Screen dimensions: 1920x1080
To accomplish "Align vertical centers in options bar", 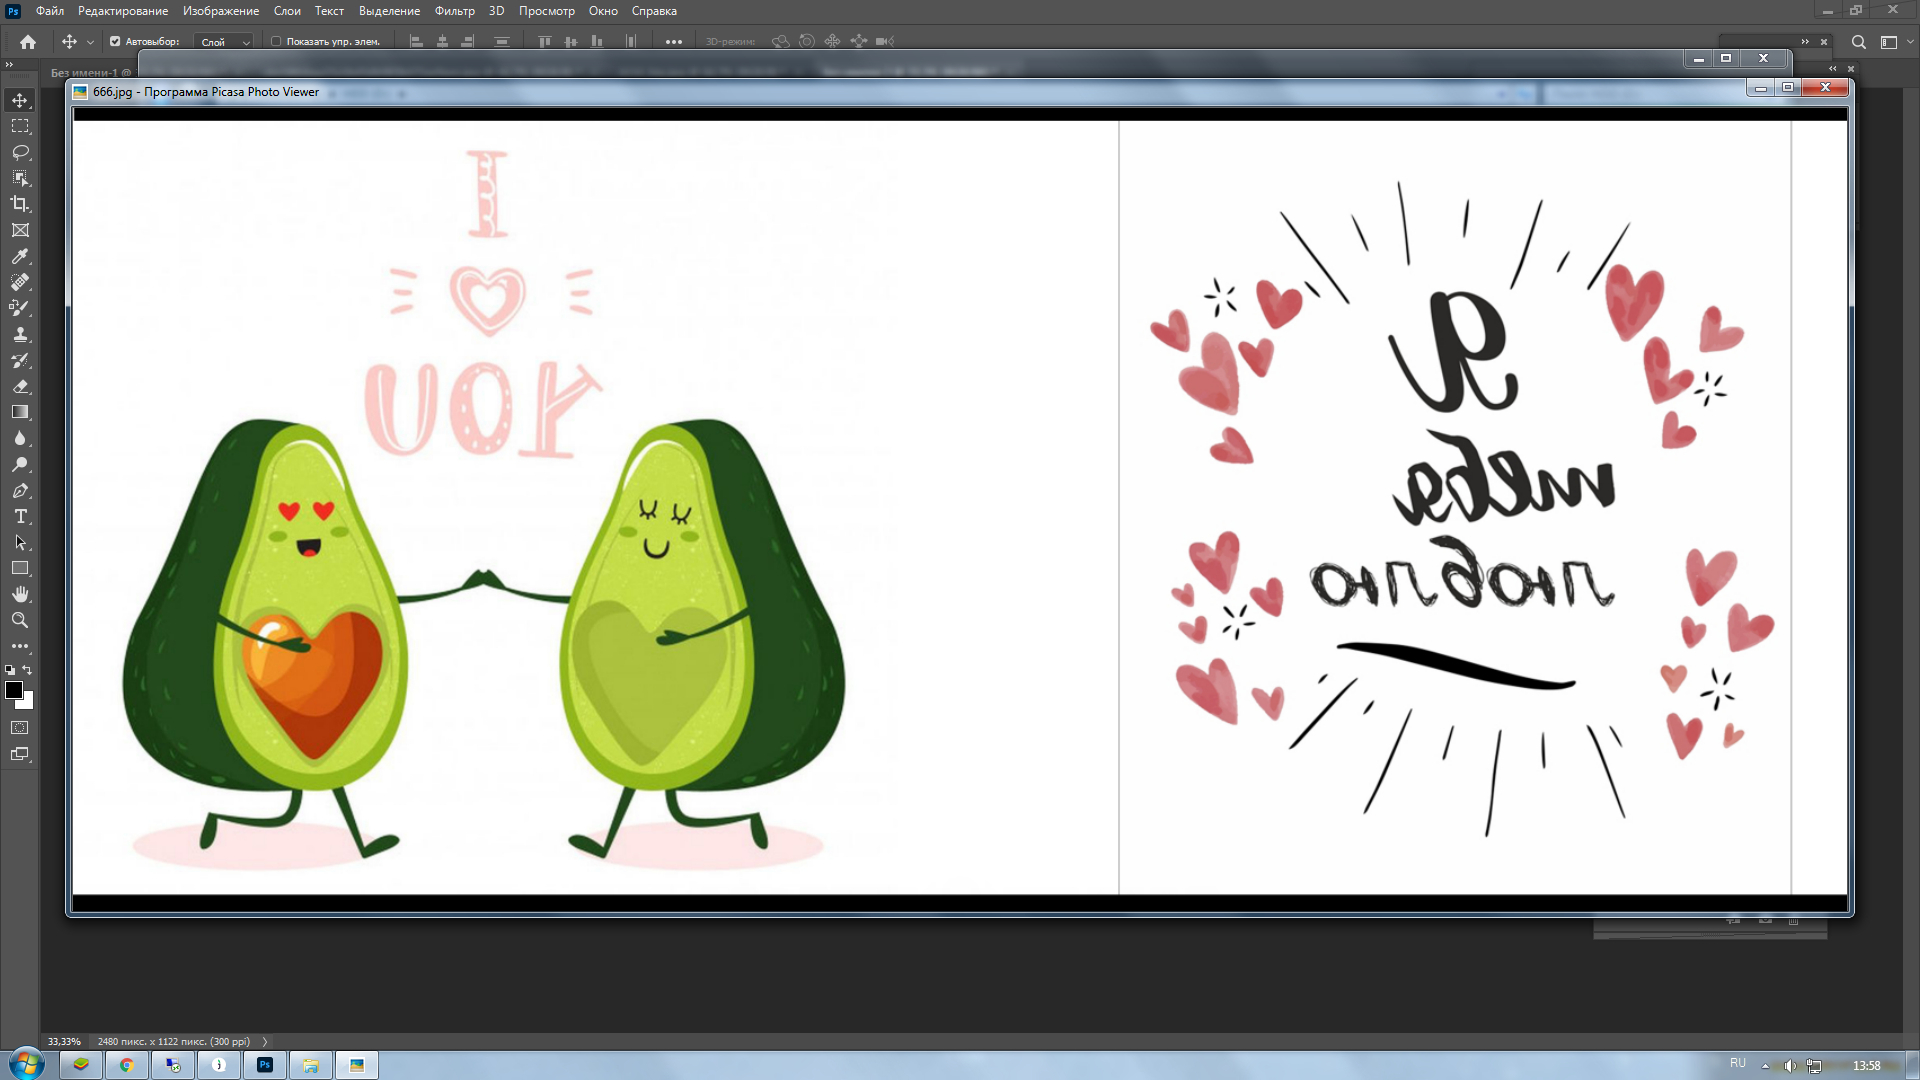I will click(x=571, y=41).
